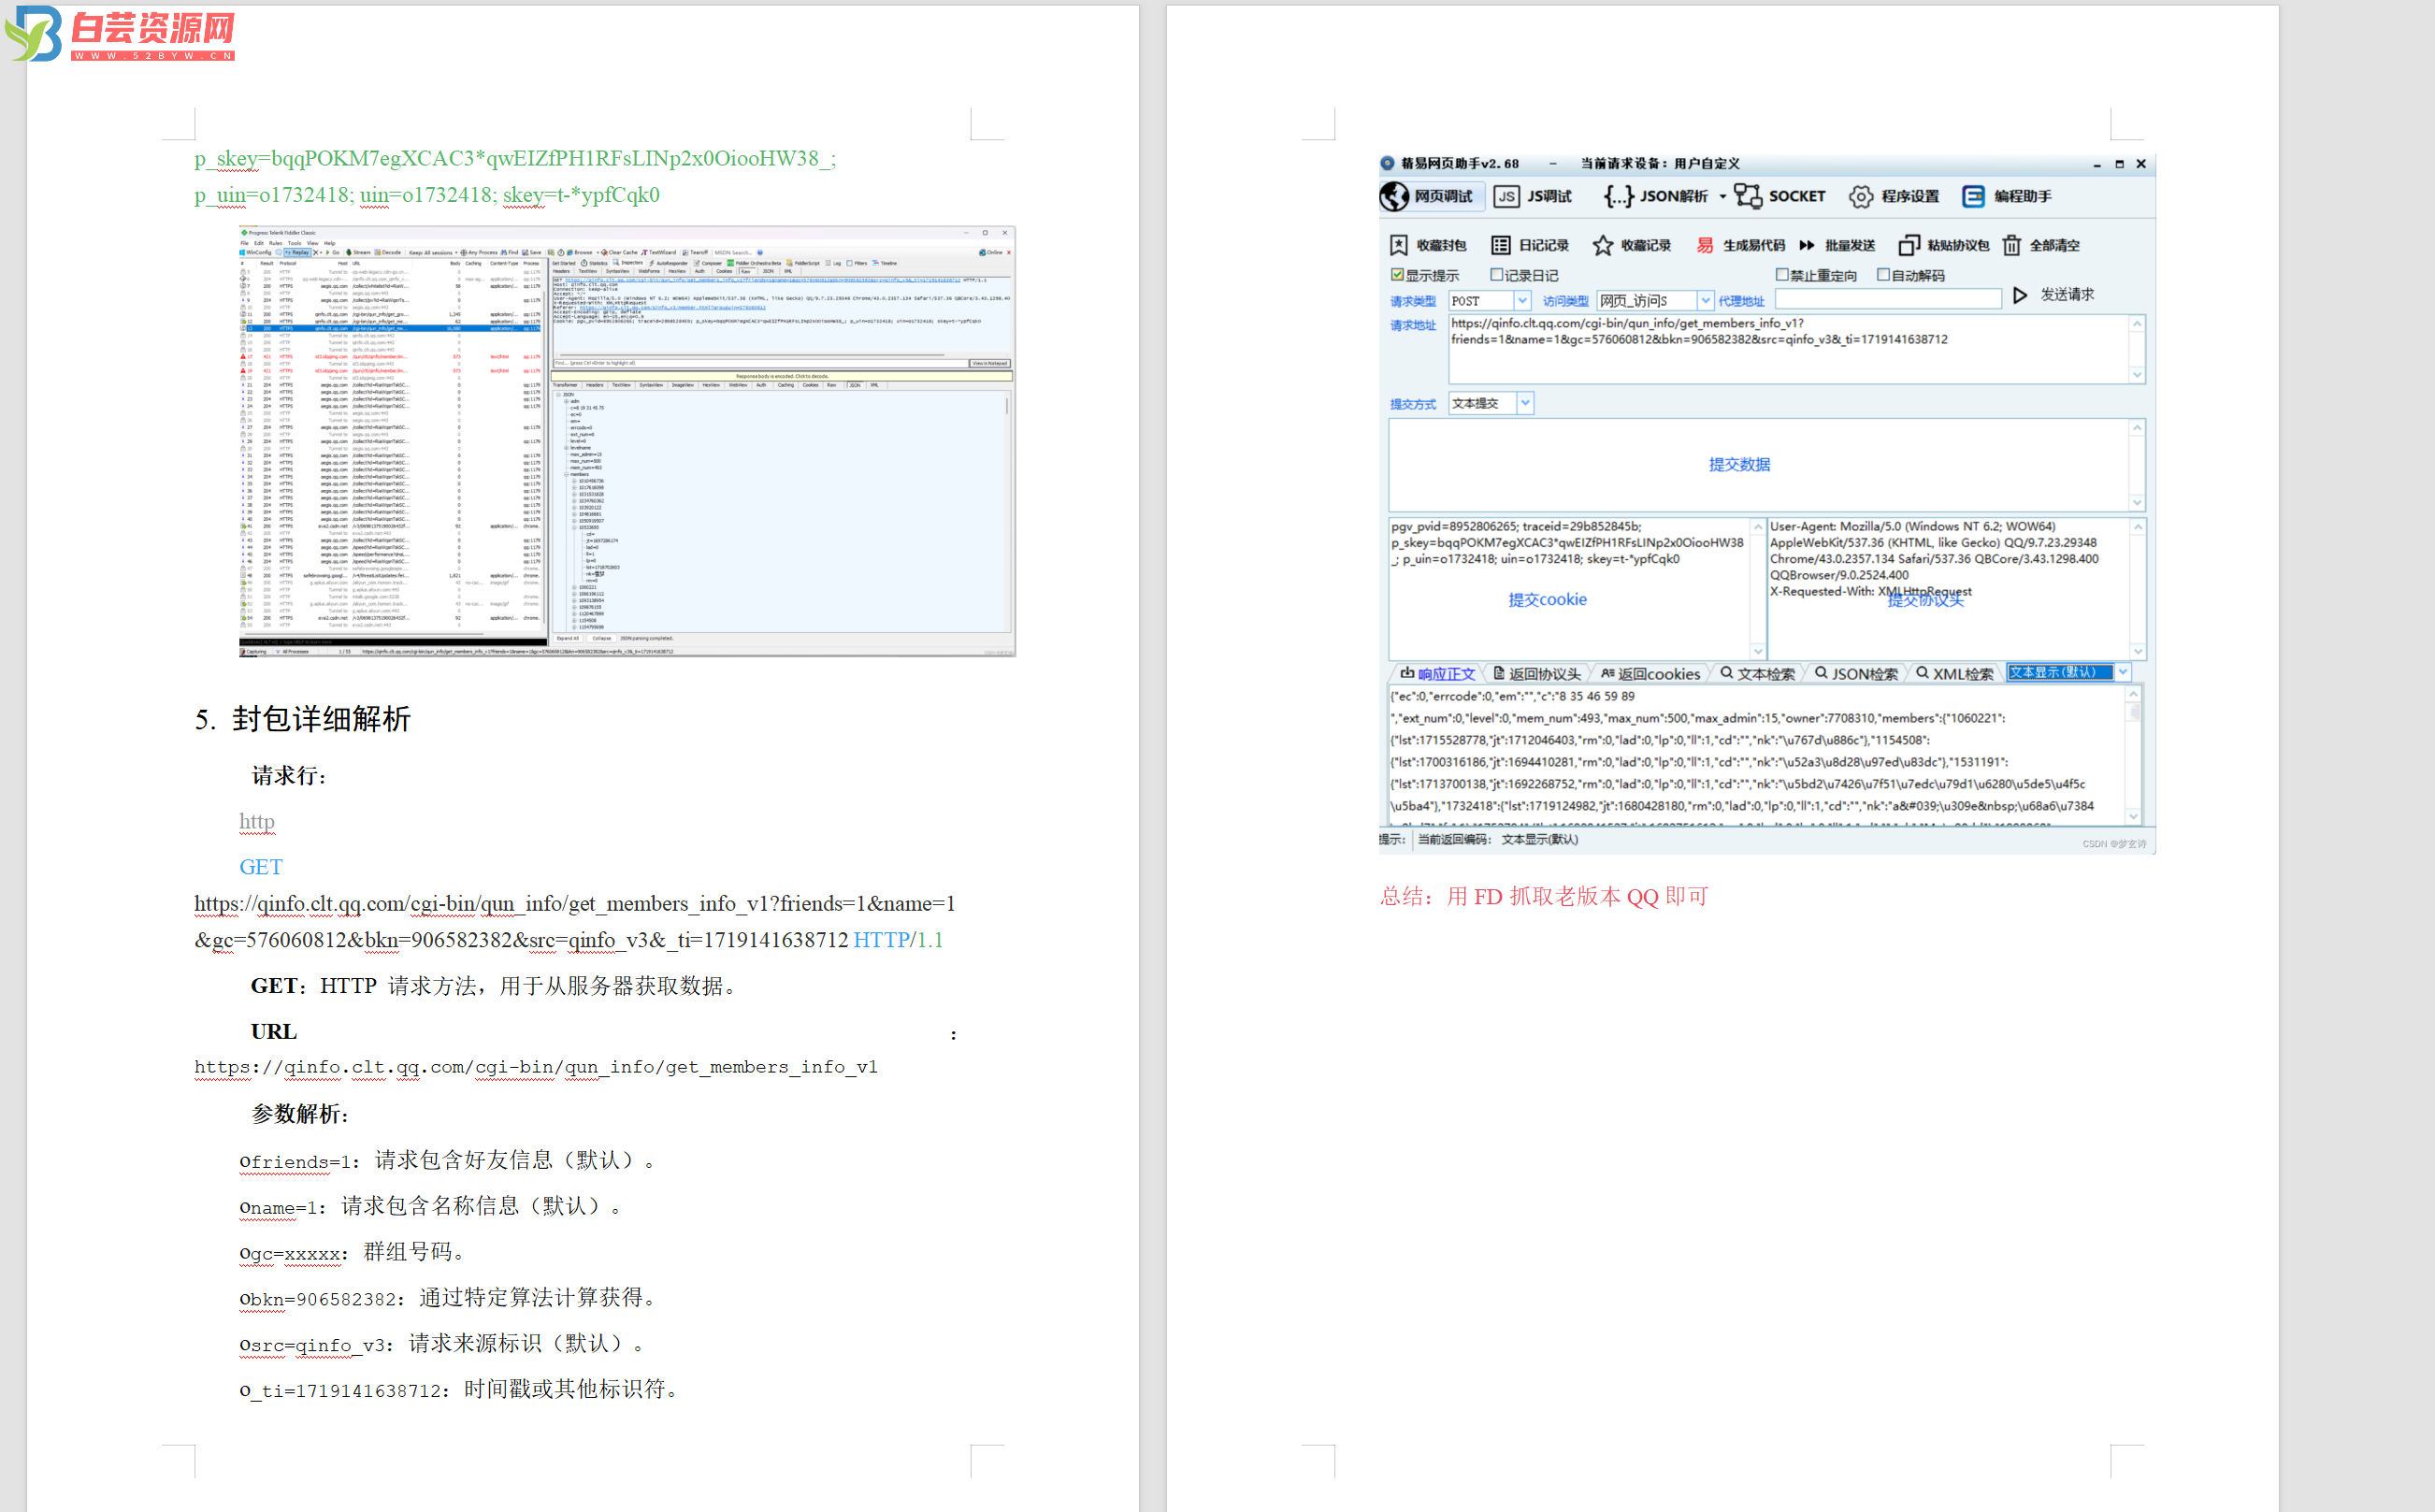Click the 请求地址 blue label
Image resolution: width=2435 pixels, height=1512 pixels.
tap(1412, 325)
